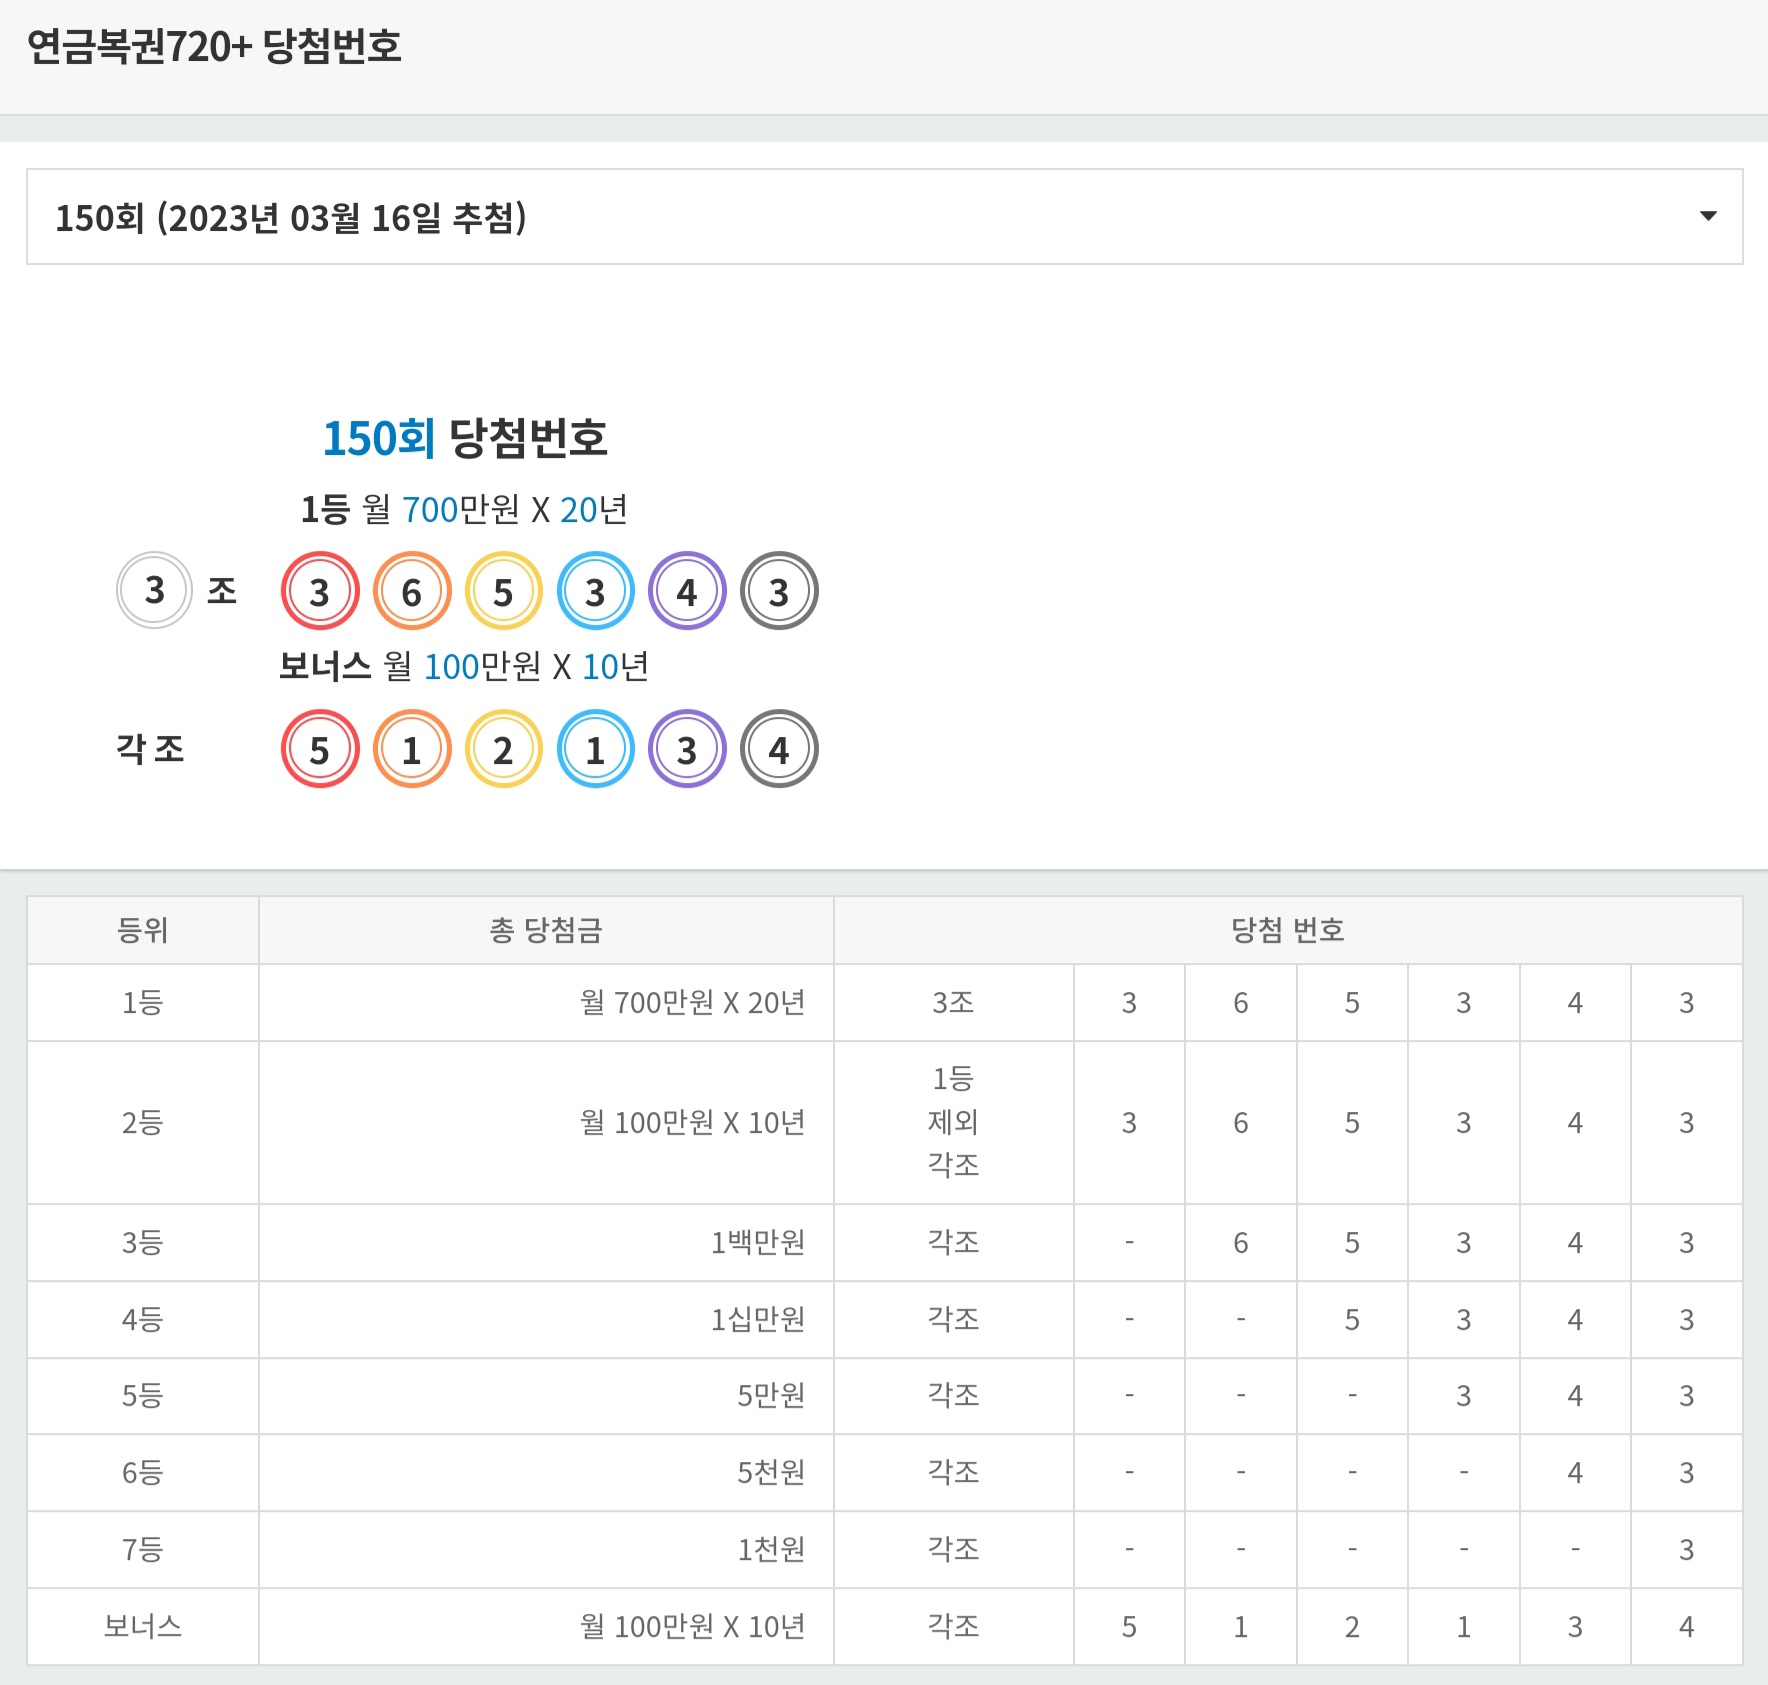Click the 각 조 label beside bonus balls

click(x=151, y=748)
